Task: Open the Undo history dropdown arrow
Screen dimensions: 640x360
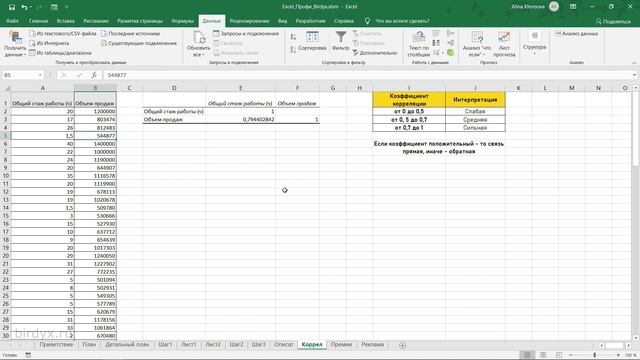Action: pyautogui.click(x=31, y=7)
